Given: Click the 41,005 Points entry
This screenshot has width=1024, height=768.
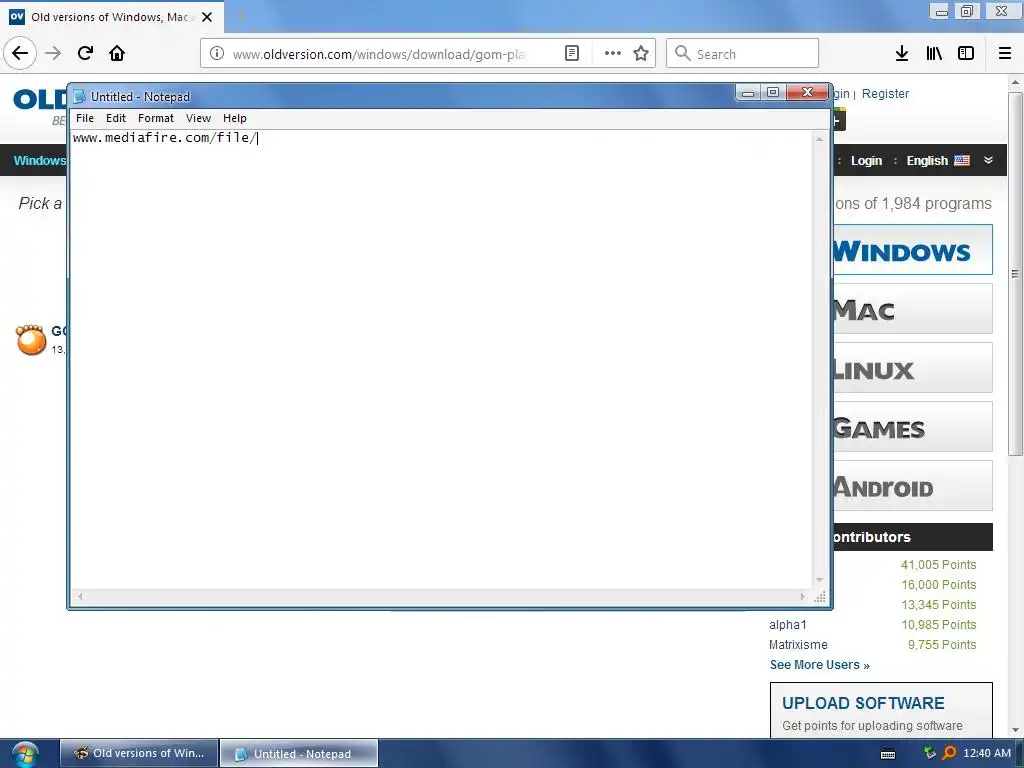Looking at the screenshot, I should click(938, 565).
